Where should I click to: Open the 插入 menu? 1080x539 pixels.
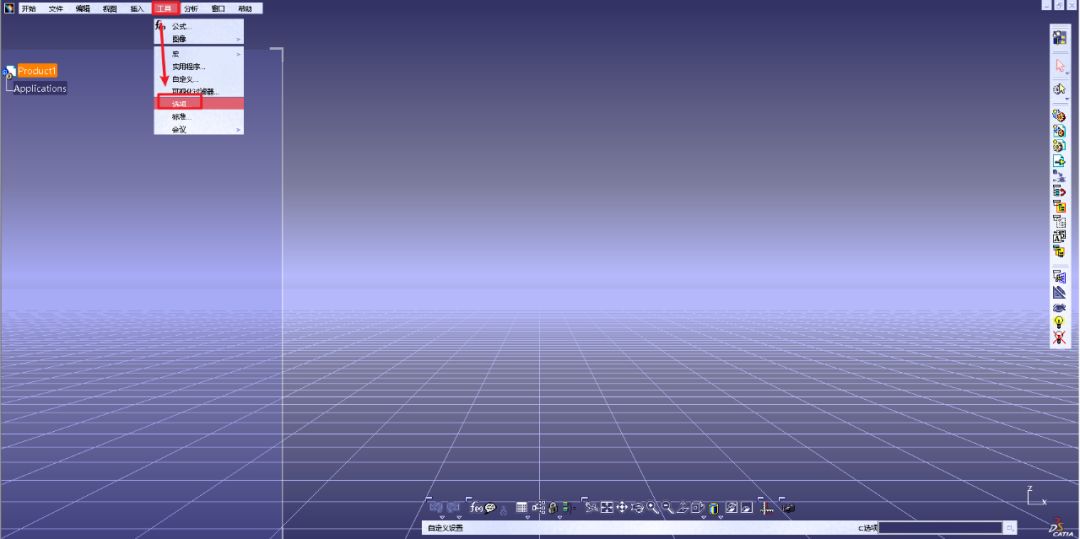[137, 8]
